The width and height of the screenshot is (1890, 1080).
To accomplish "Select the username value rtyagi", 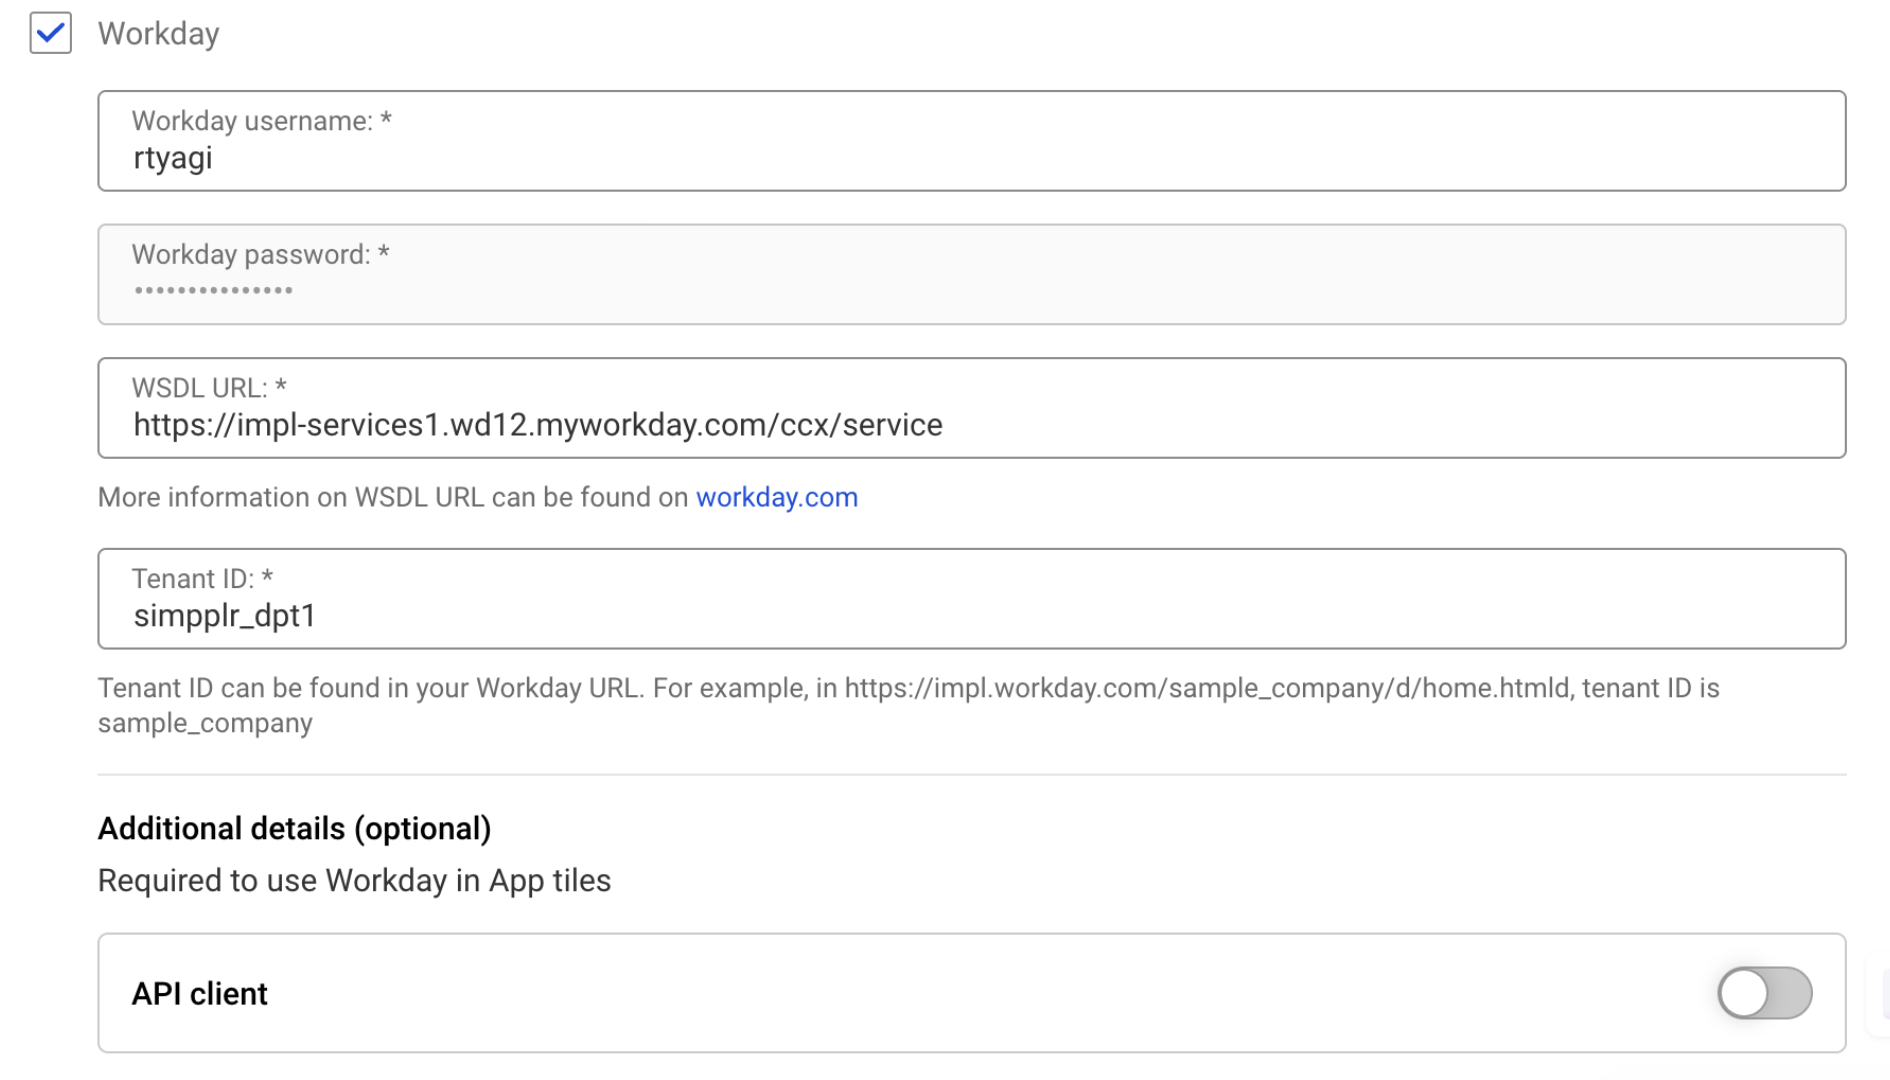I will (x=172, y=157).
